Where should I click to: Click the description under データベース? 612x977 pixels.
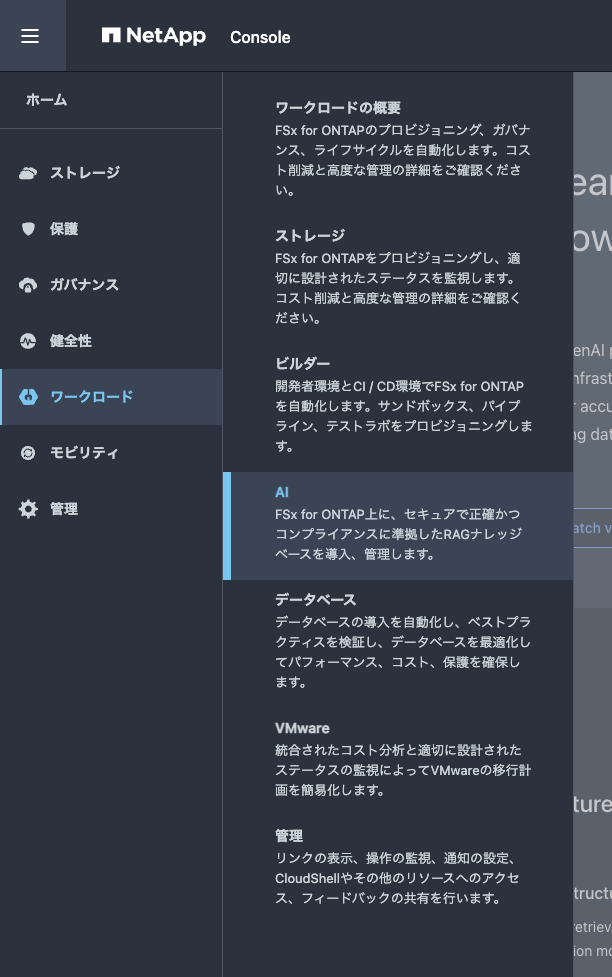click(403, 652)
